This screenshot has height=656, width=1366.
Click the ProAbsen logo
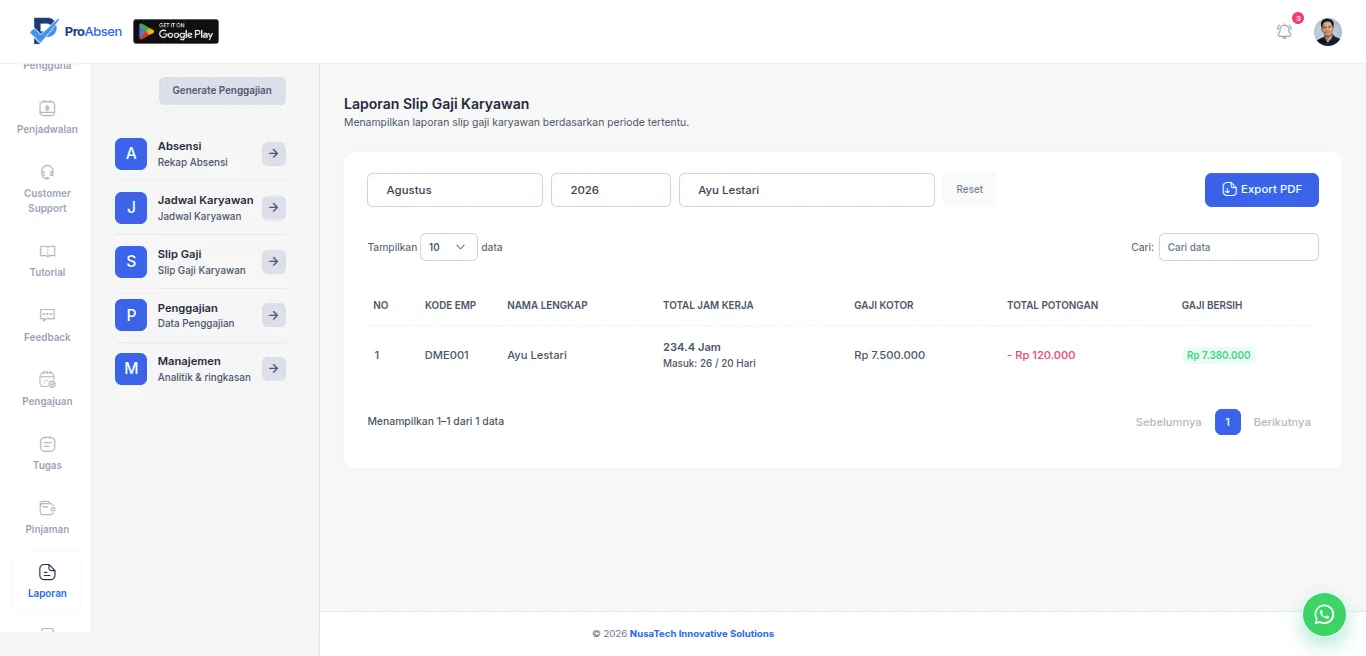pyautogui.click(x=76, y=31)
